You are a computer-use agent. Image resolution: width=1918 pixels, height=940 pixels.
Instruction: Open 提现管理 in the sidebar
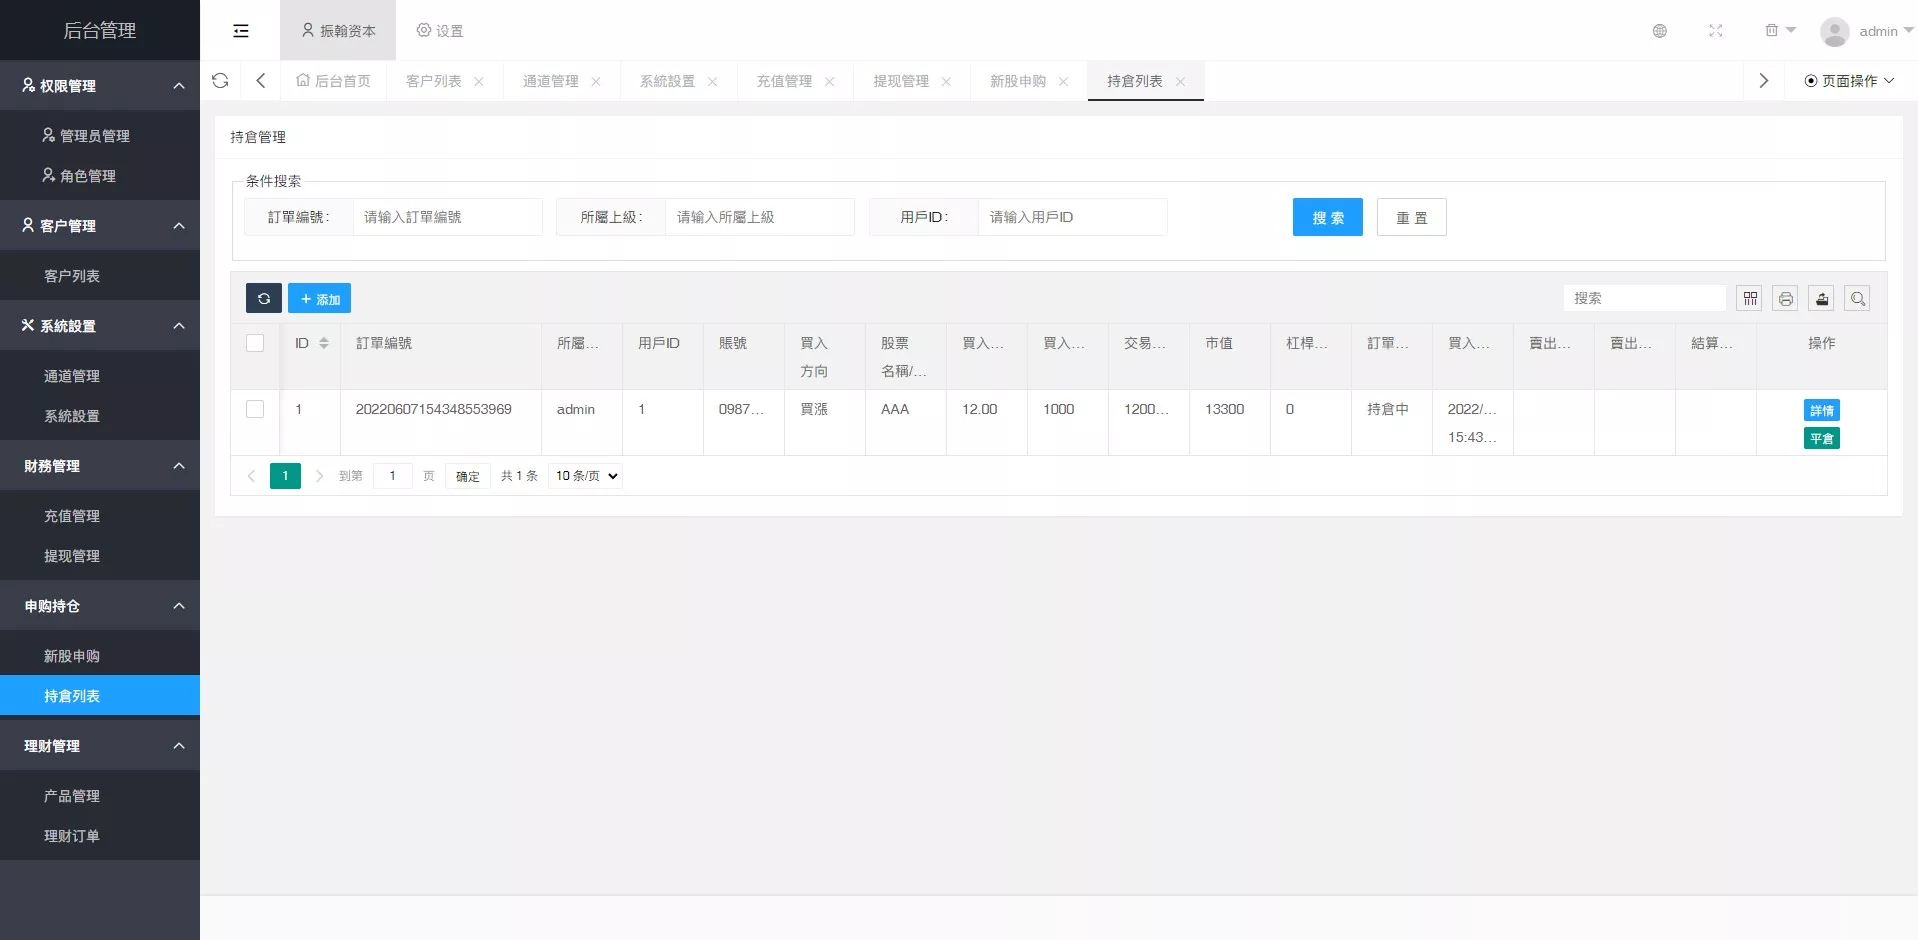pyautogui.click(x=100, y=555)
